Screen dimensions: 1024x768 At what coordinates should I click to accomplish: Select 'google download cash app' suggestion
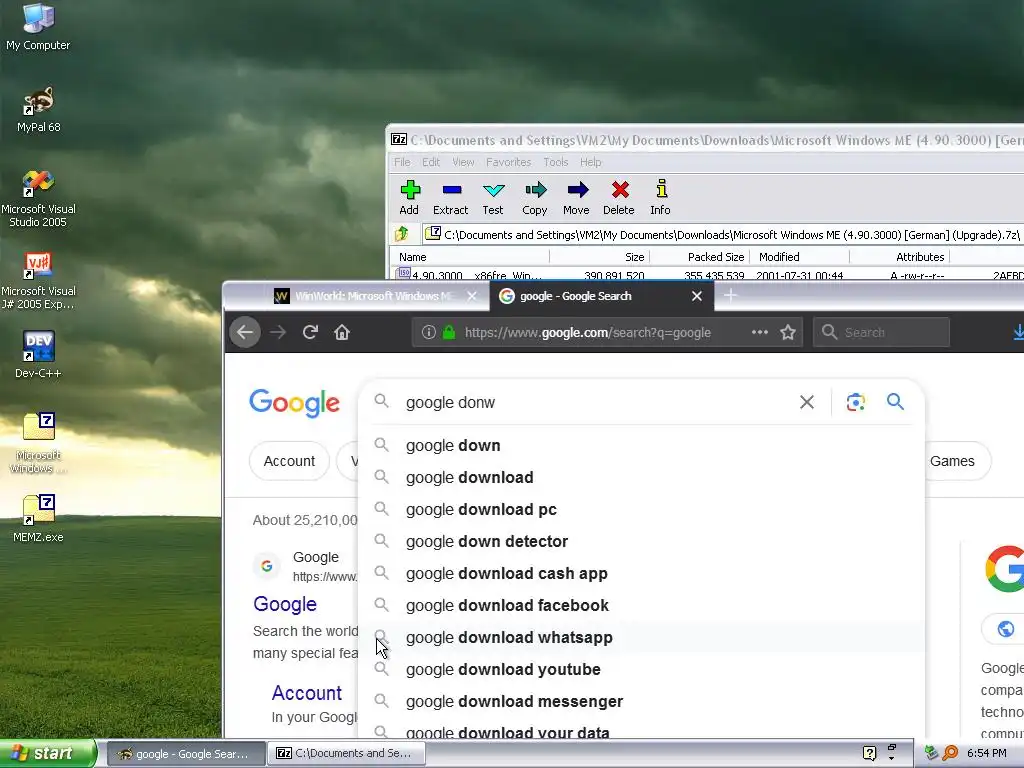point(641,573)
